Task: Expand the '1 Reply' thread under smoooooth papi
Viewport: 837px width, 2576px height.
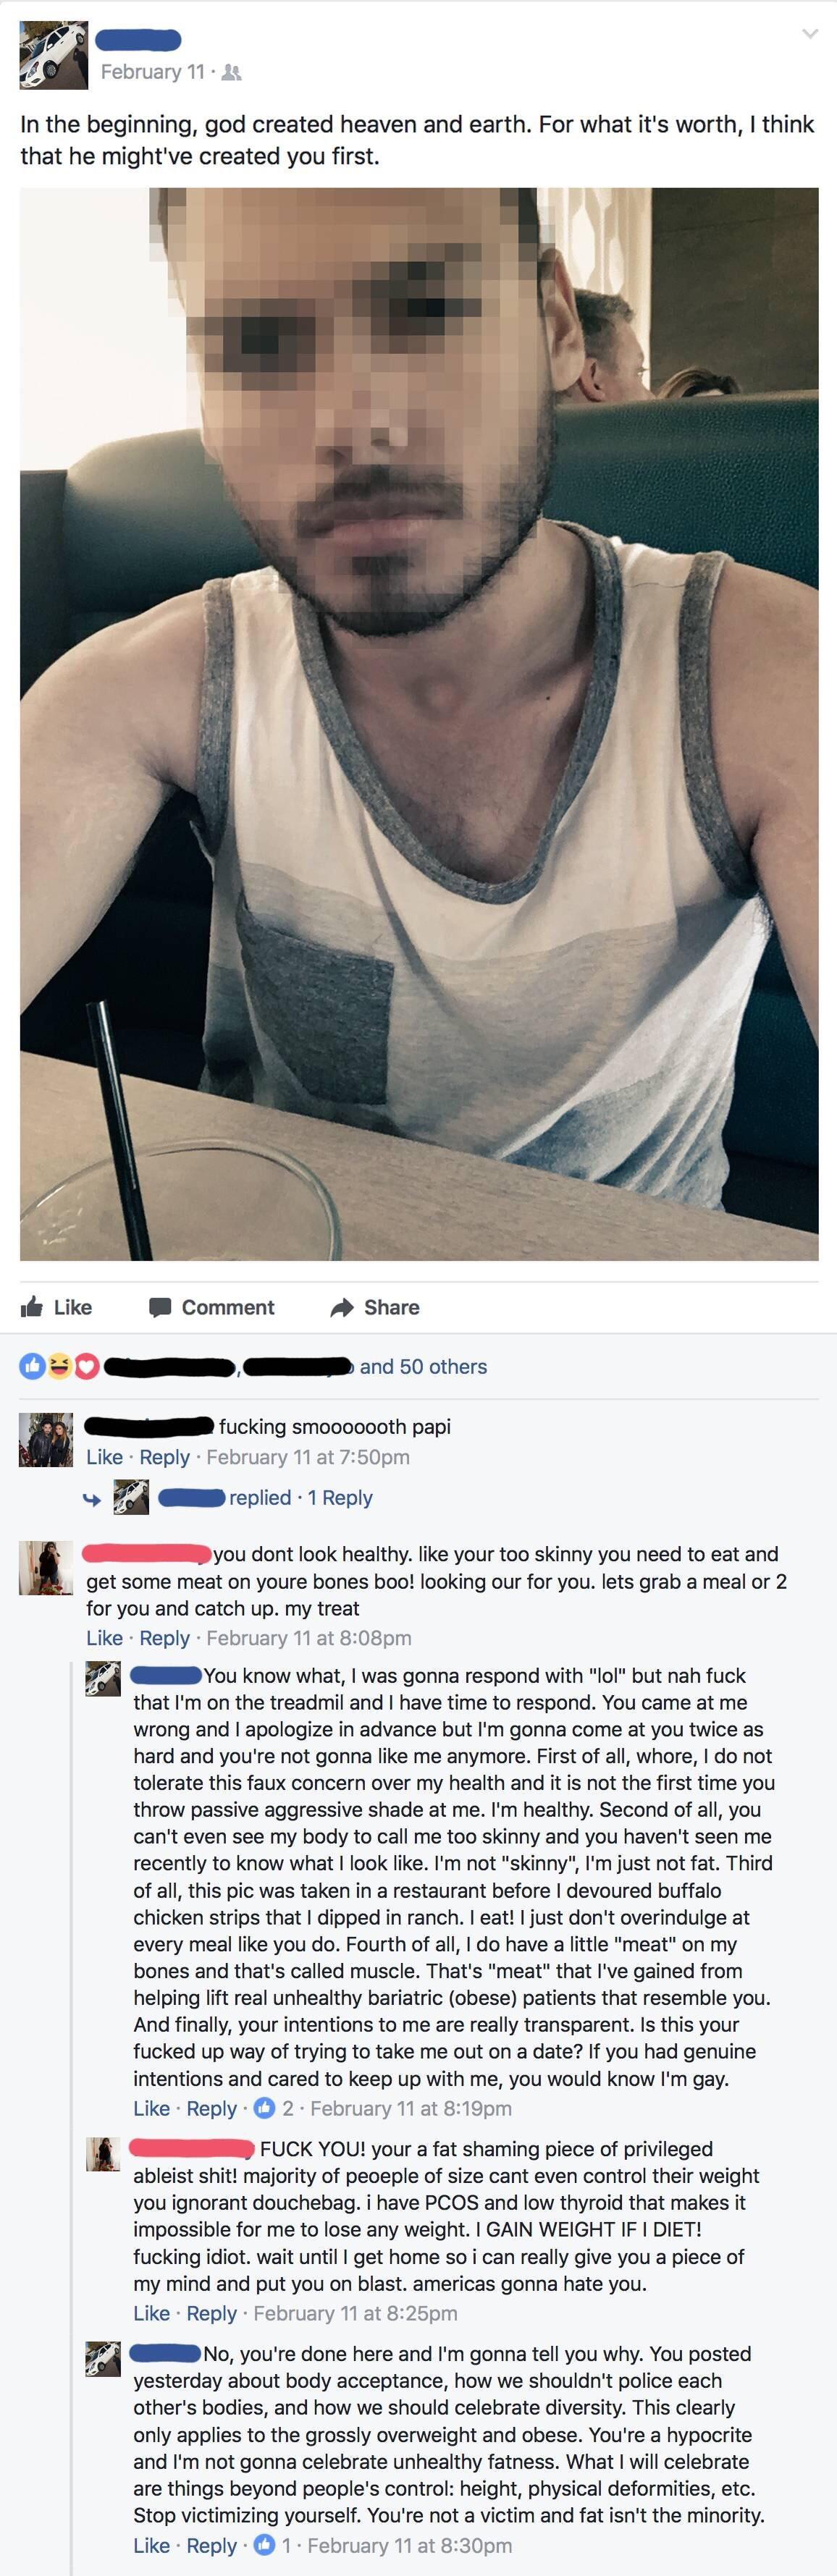Action: click(x=340, y=1497)
